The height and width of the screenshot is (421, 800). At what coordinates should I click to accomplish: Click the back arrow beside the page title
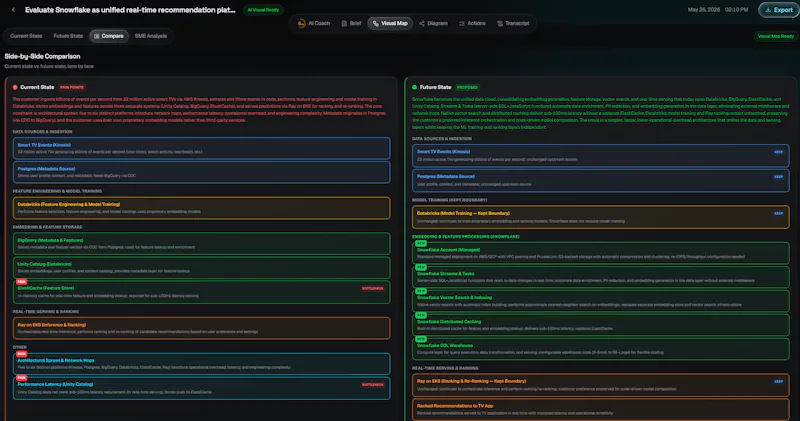click(x=13, y=10)
